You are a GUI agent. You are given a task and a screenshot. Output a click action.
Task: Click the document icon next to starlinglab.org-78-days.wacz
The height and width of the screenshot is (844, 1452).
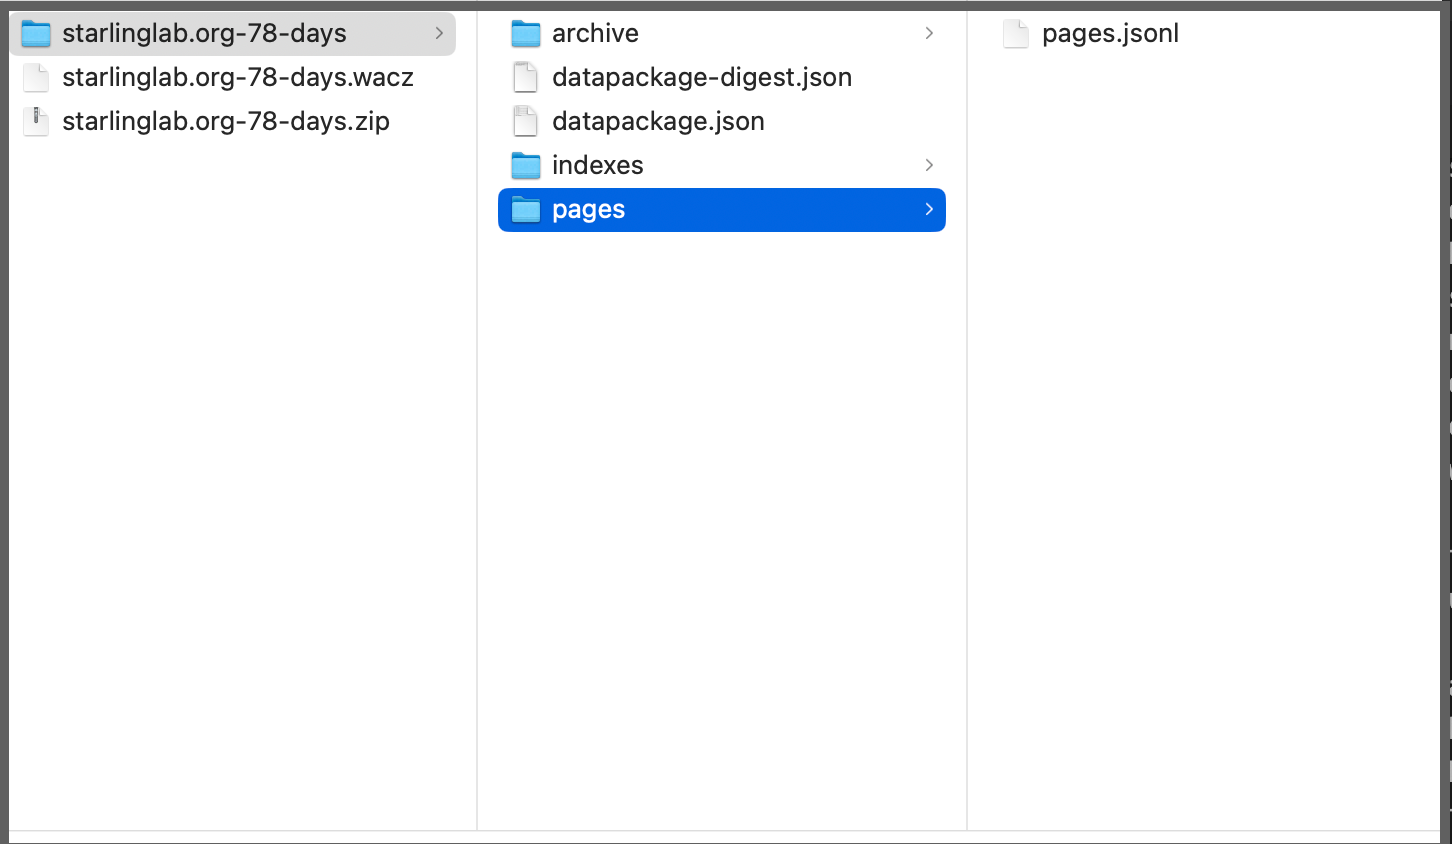click(x=35, y=77)
